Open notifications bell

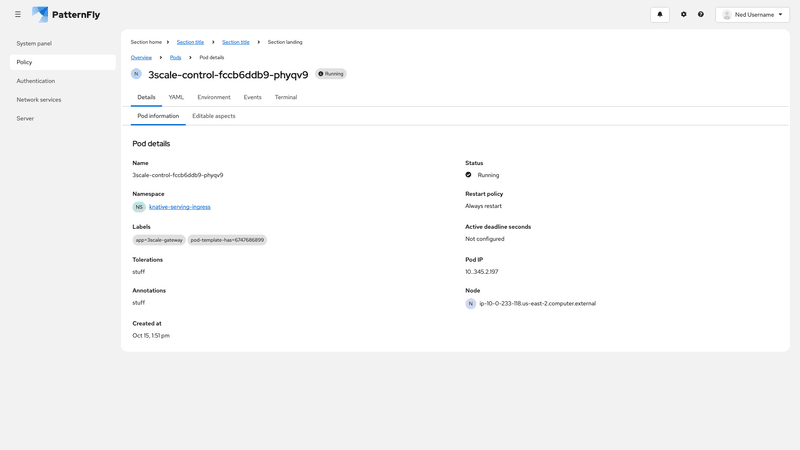click(660, 15)
